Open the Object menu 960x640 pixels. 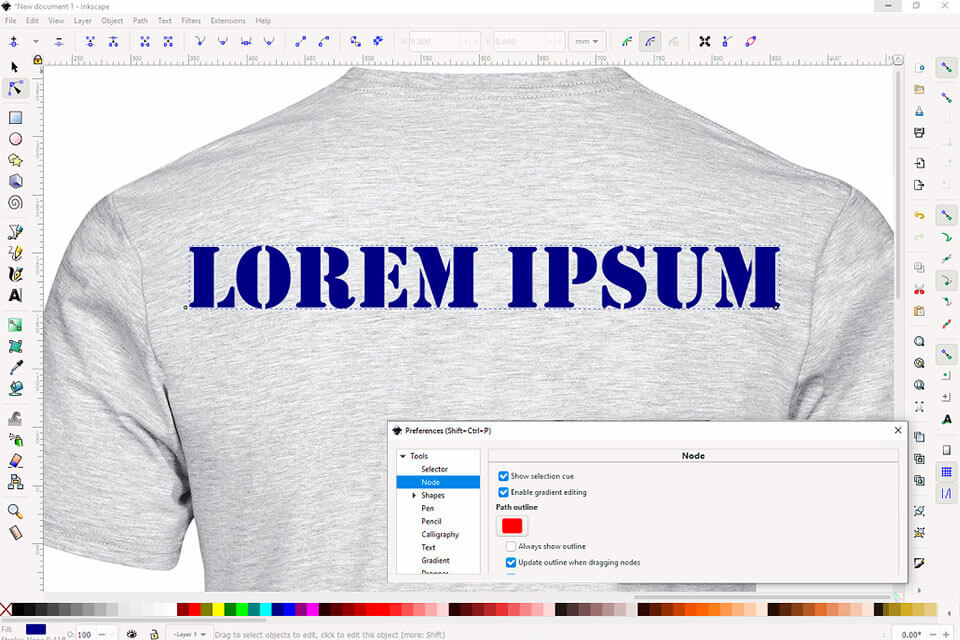pos(112,20)
